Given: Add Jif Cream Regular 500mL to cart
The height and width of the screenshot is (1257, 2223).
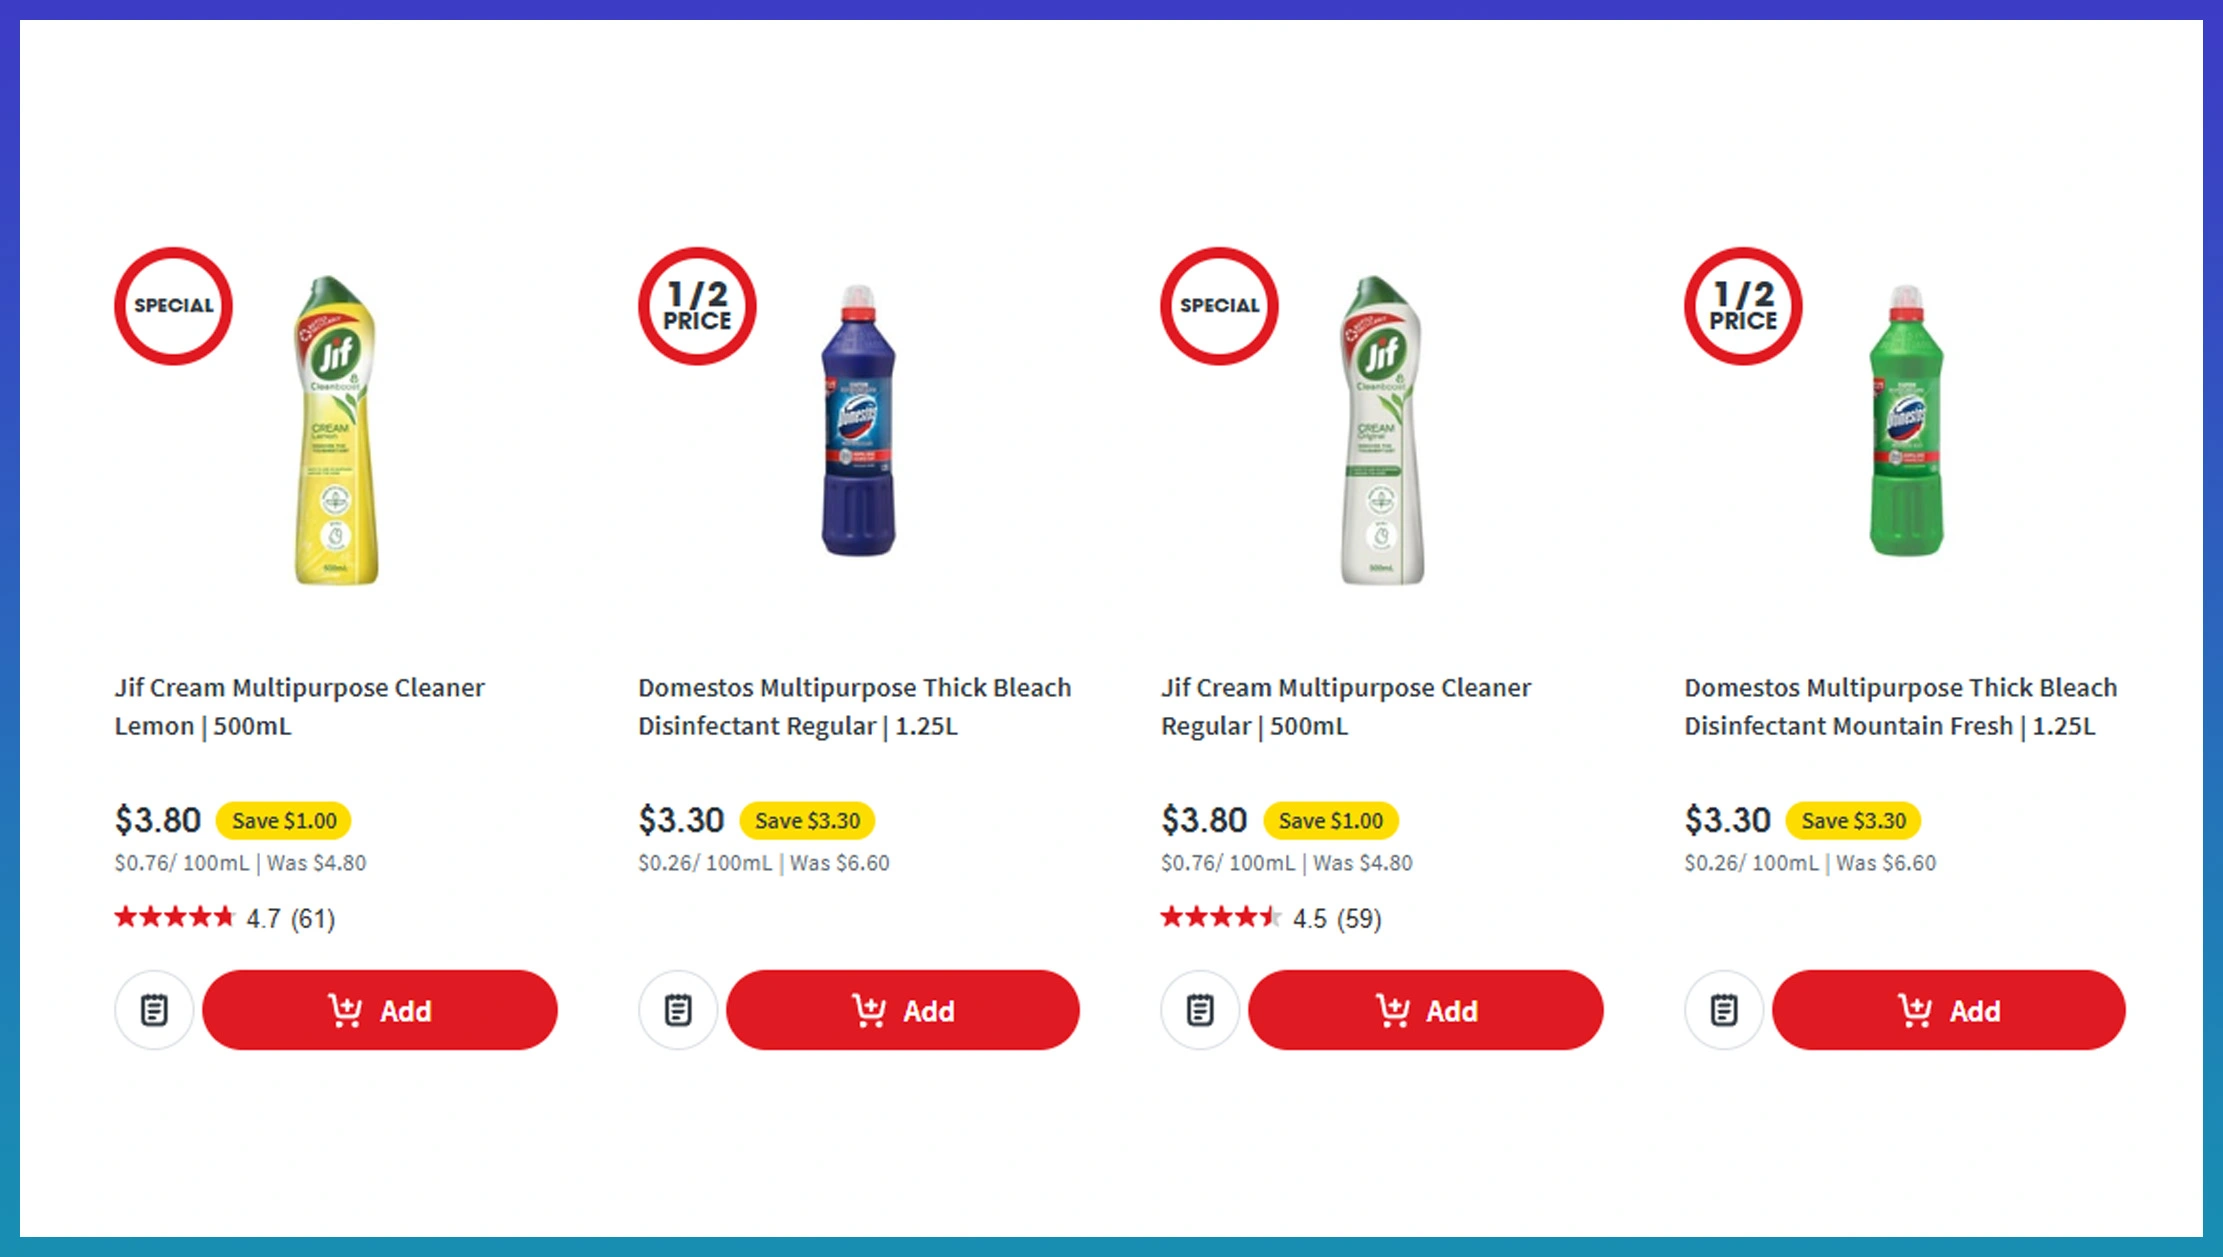Looking at the screenshot, I should 1426,1010.
